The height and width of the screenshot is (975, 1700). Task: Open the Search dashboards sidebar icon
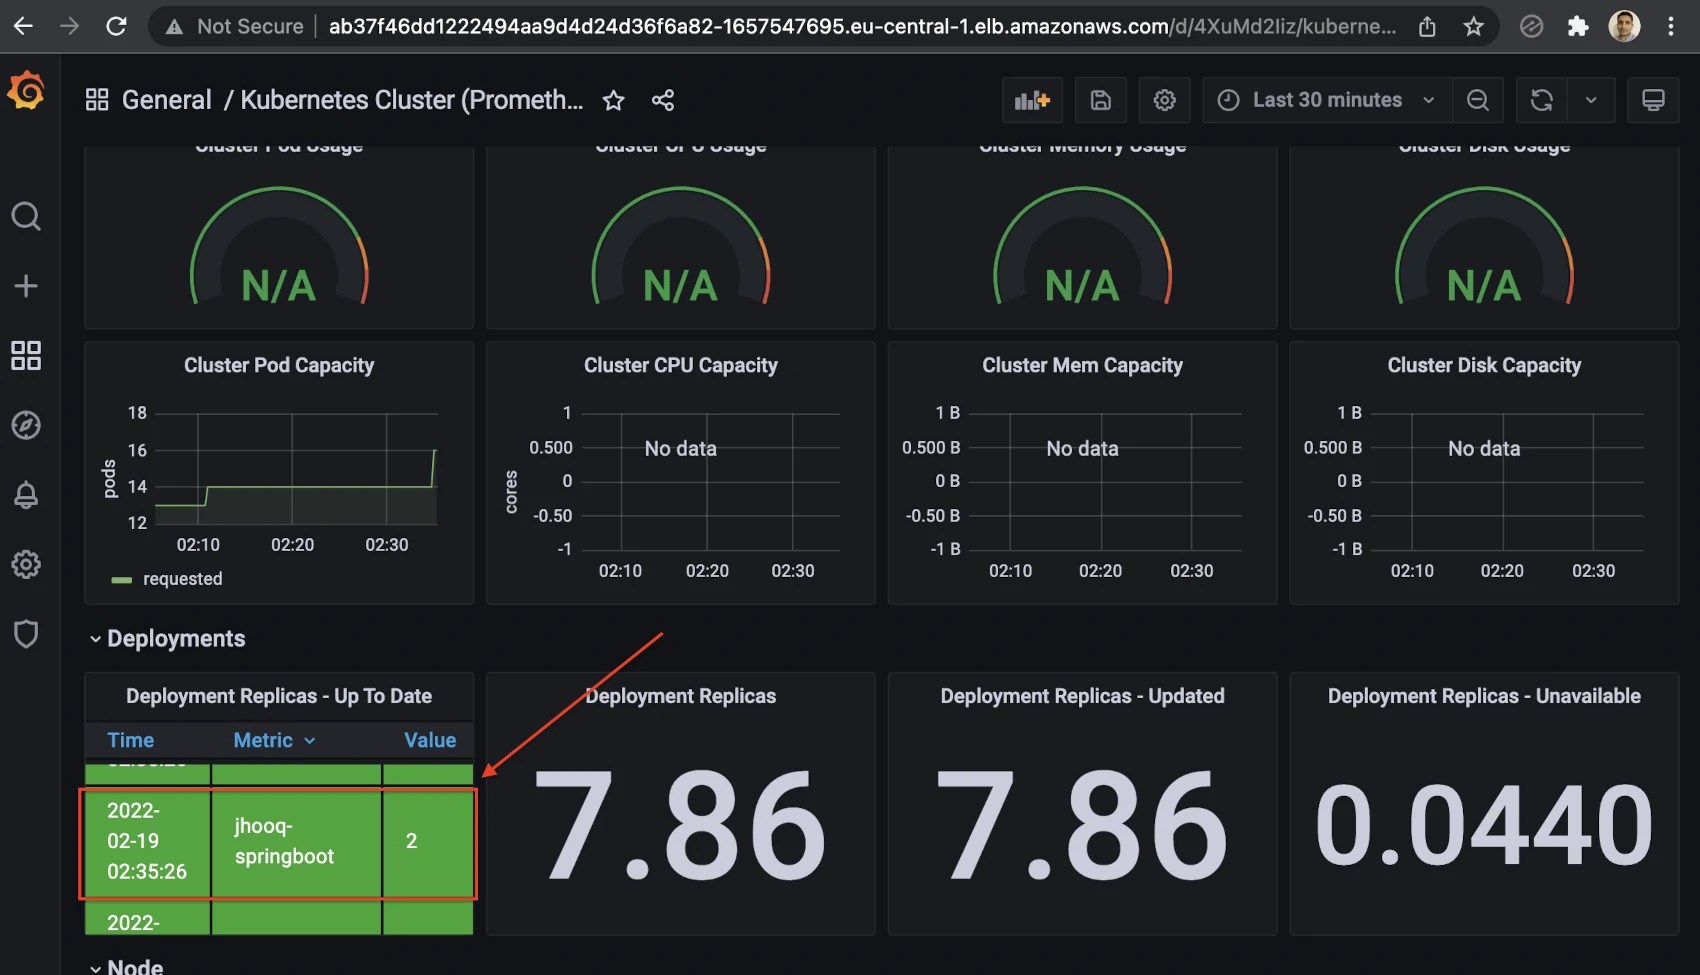(25, 216)
